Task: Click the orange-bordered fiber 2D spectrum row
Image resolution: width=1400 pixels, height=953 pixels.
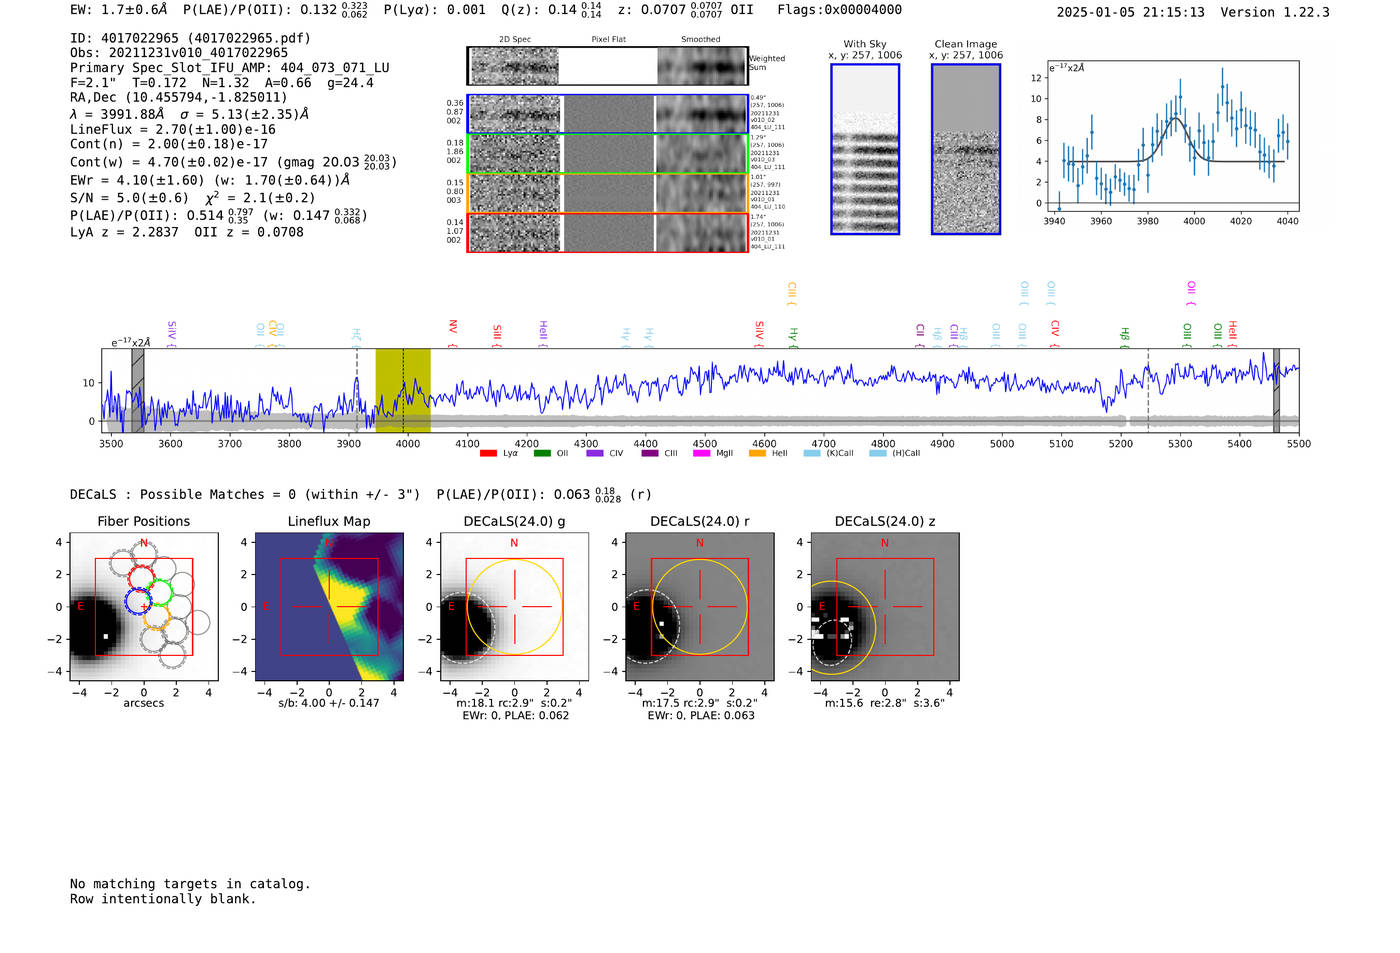Action: [607, 192]
